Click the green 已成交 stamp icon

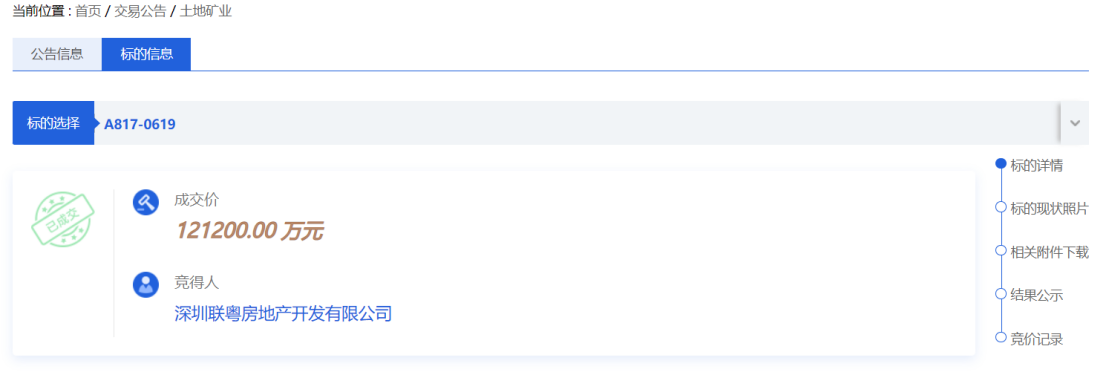[62, 220]
